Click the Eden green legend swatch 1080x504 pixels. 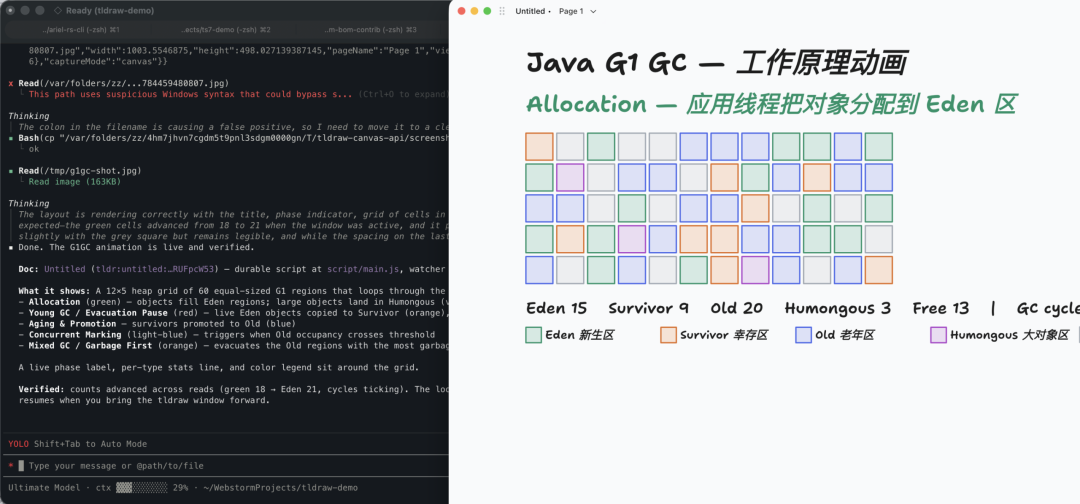(533, 335)
